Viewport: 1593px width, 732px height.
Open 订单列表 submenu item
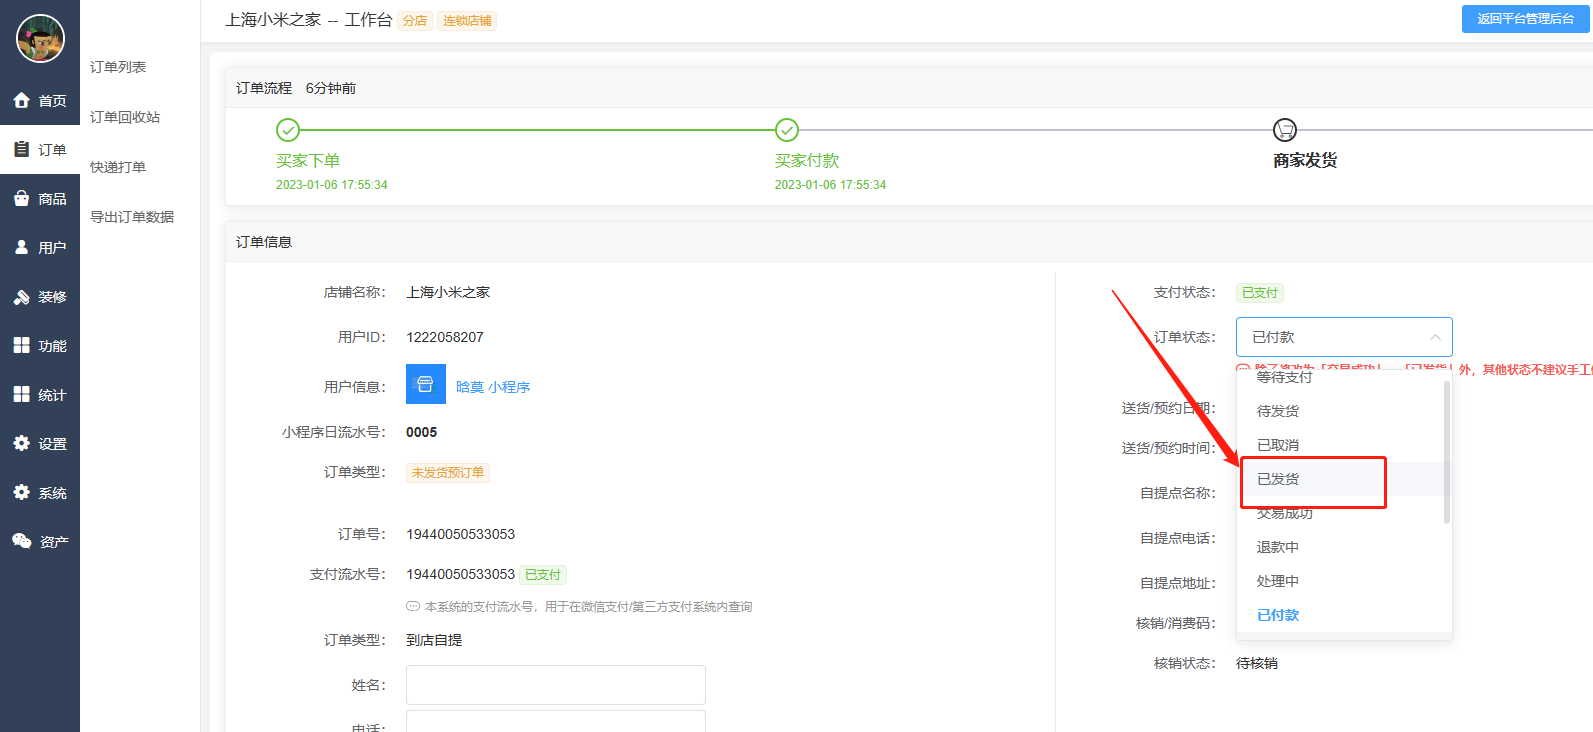(118, 67)
